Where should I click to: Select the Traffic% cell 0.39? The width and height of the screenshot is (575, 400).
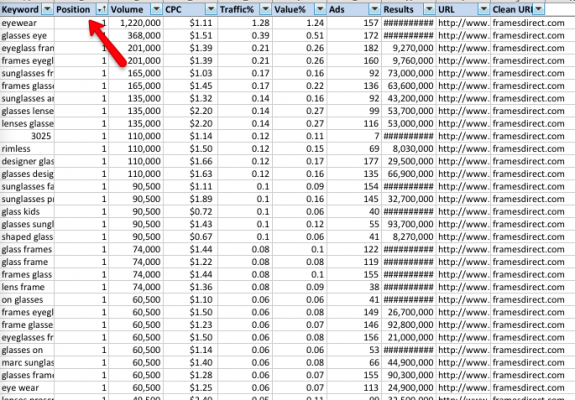245,36
